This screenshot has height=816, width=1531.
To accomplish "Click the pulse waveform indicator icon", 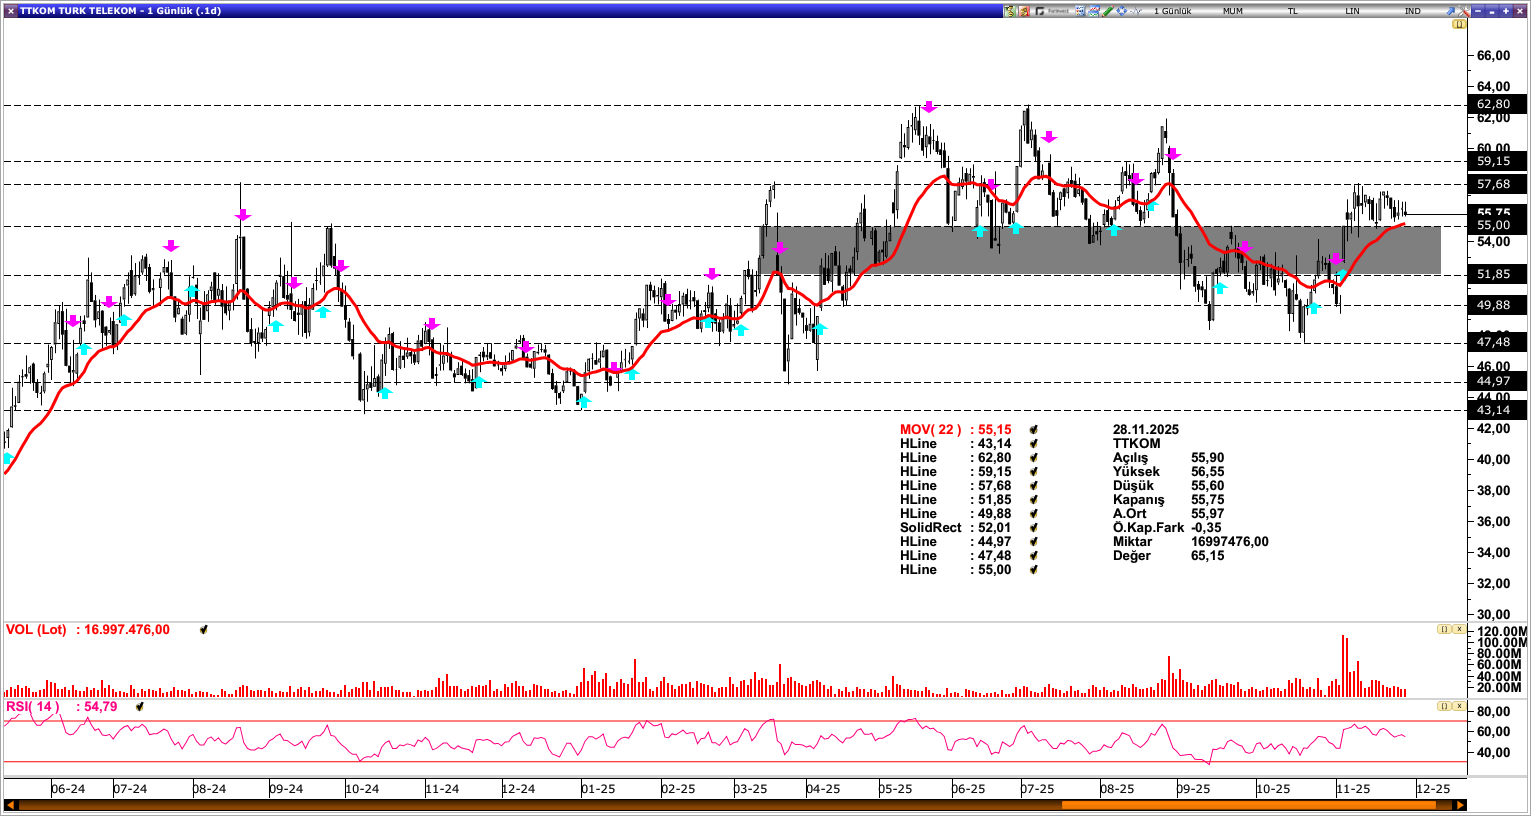I will tap(1136, 11).
